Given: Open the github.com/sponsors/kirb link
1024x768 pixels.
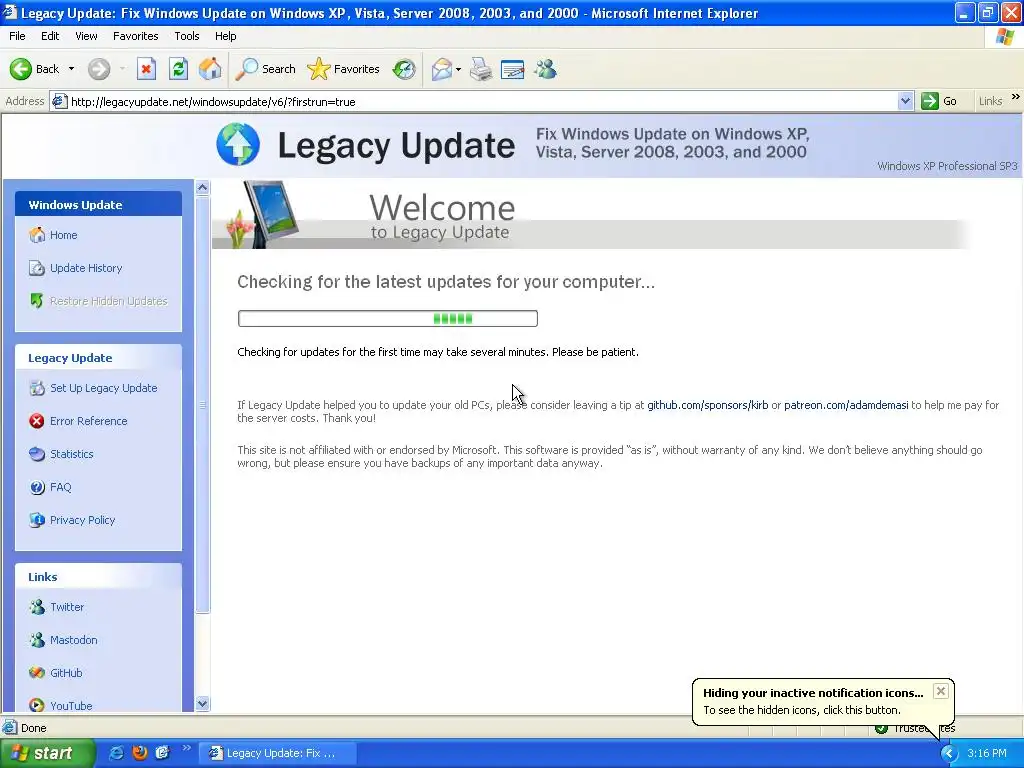Looking at the screenshot, I should click(707, 405).
